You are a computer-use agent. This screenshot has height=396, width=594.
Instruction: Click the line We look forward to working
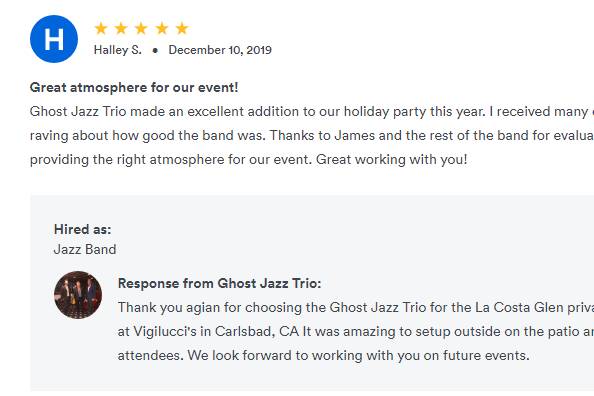324,355
